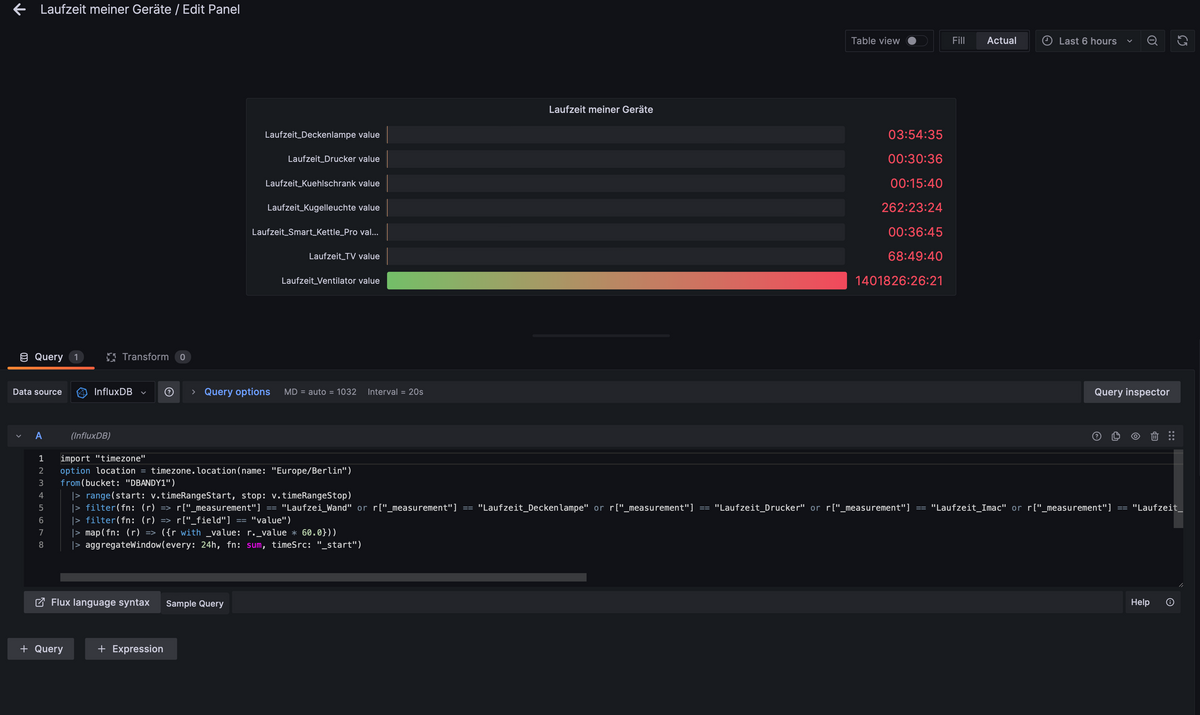
Task: Collapse query row A
Action: pyautogui.click(x=18, y=436)
